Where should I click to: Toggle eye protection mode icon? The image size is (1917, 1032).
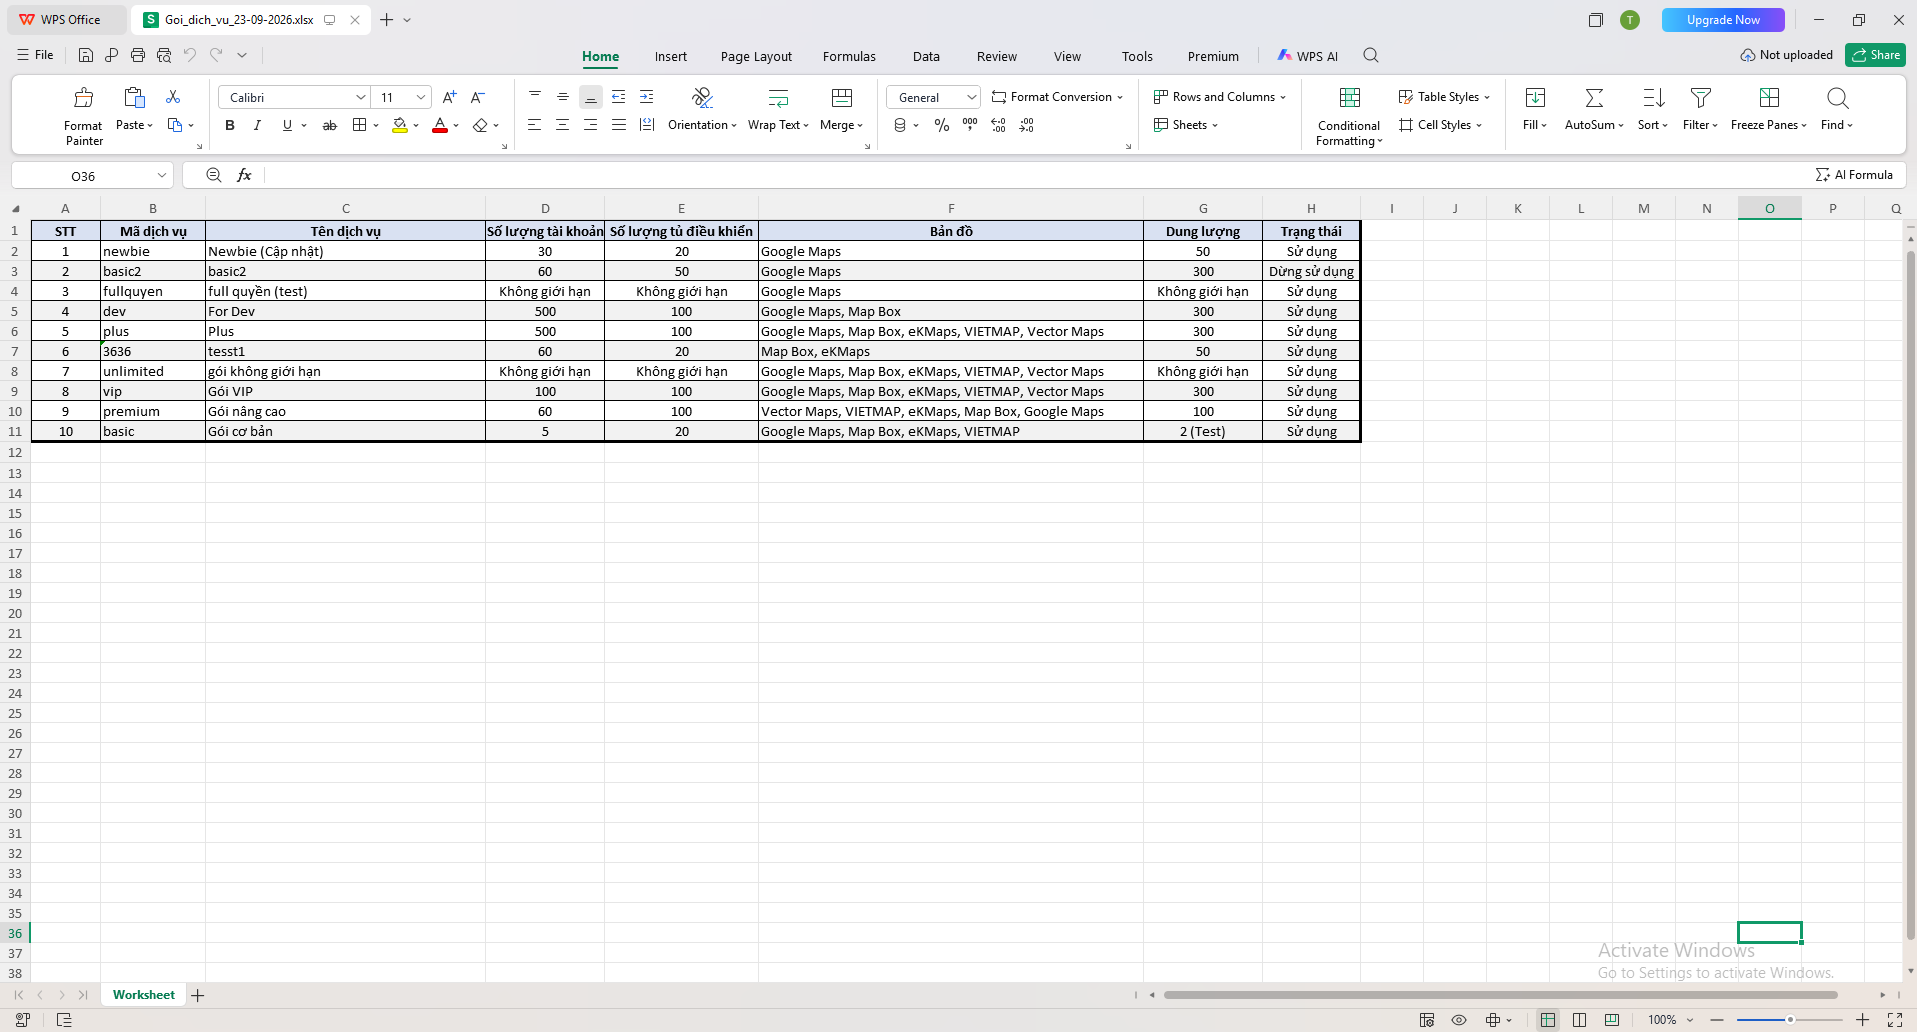1459,1020
